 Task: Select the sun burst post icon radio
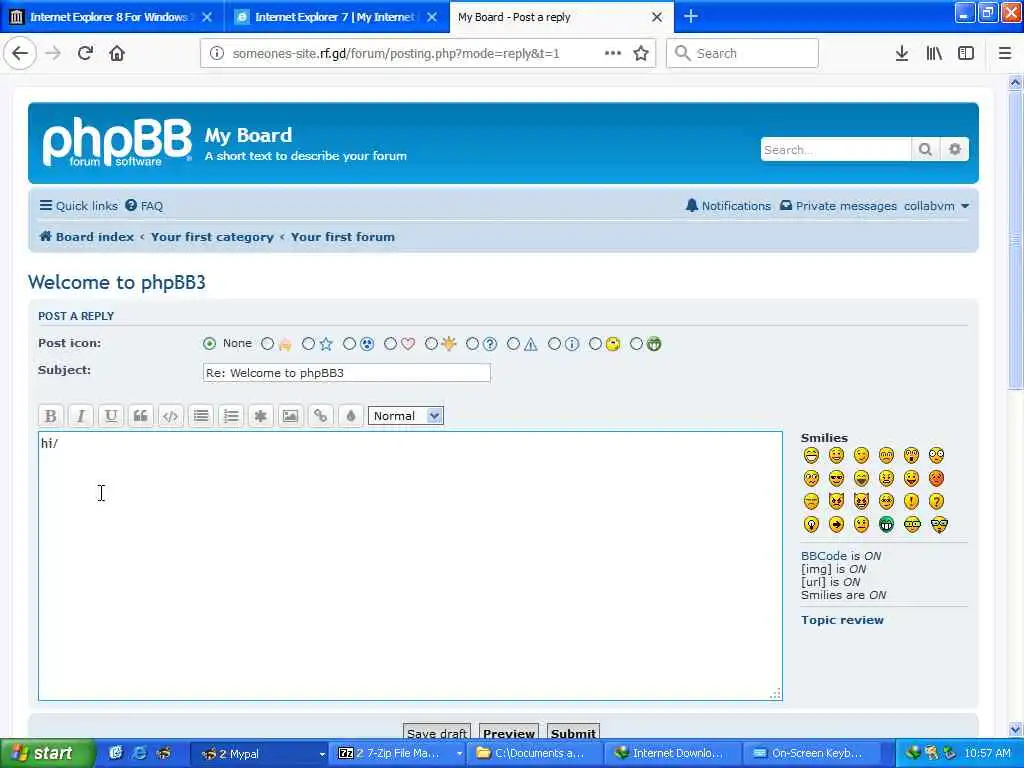pyautogui.click(x=431, y=344)
